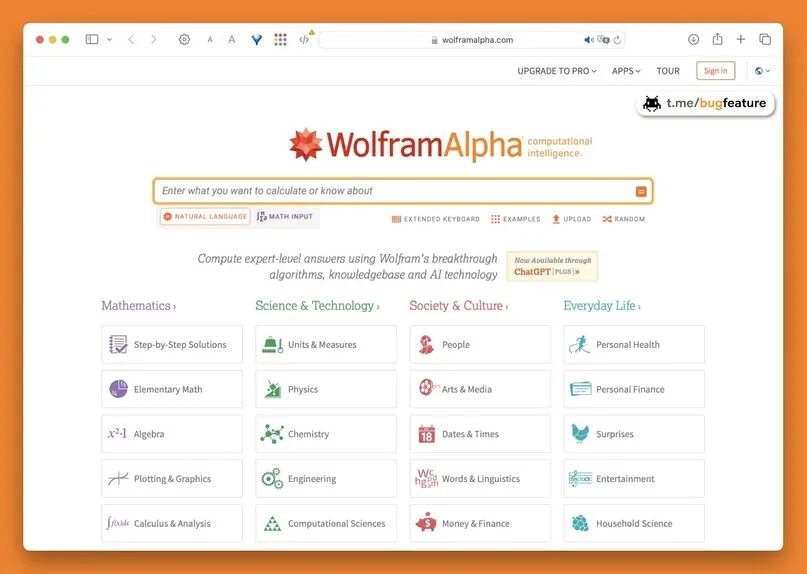Open Money & Finance piggy bank icon
The width and height of the screenshot is (807, 574).
click(x=426, y=523)
